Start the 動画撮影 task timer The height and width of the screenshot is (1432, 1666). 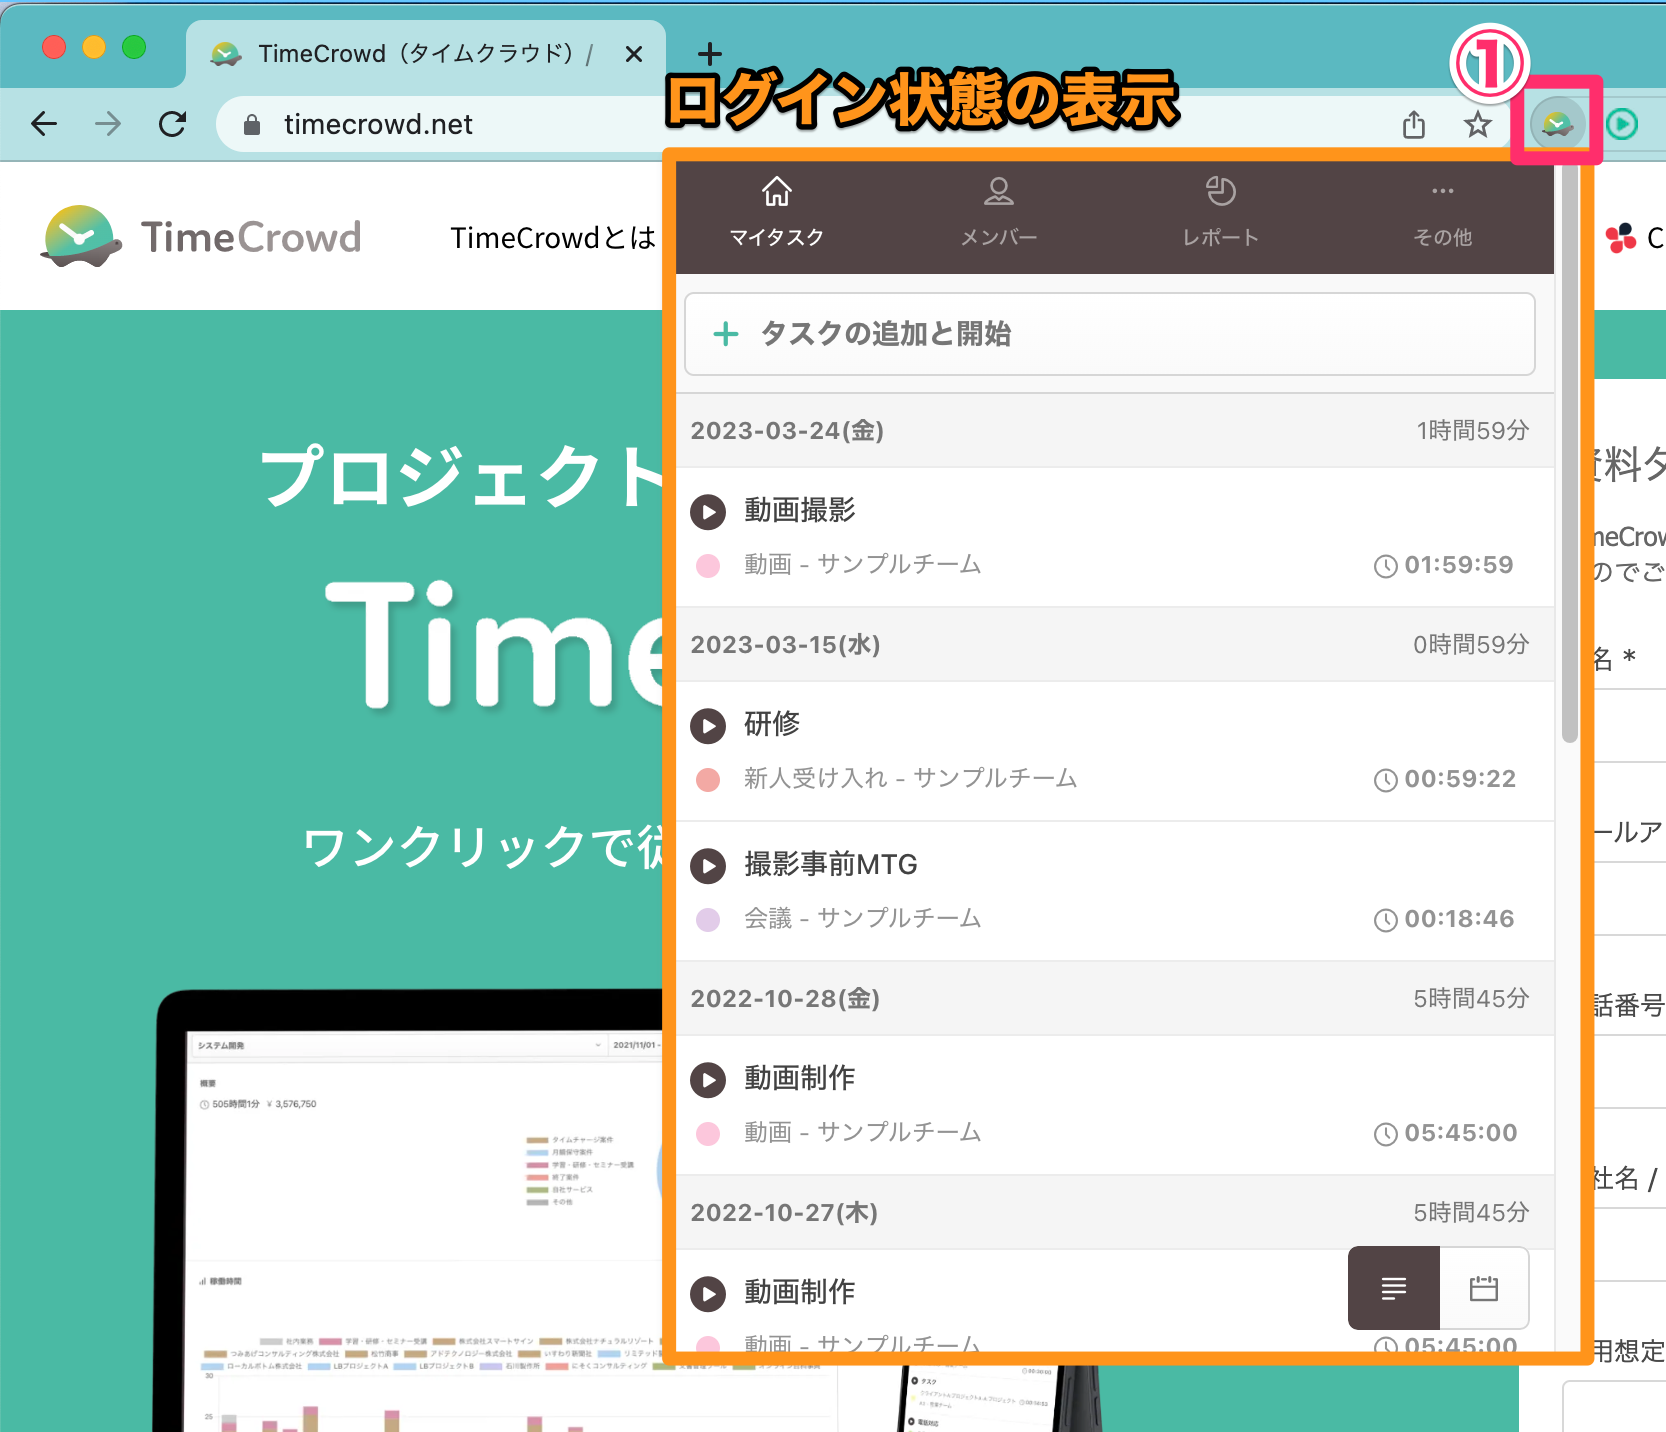(708, 512)
